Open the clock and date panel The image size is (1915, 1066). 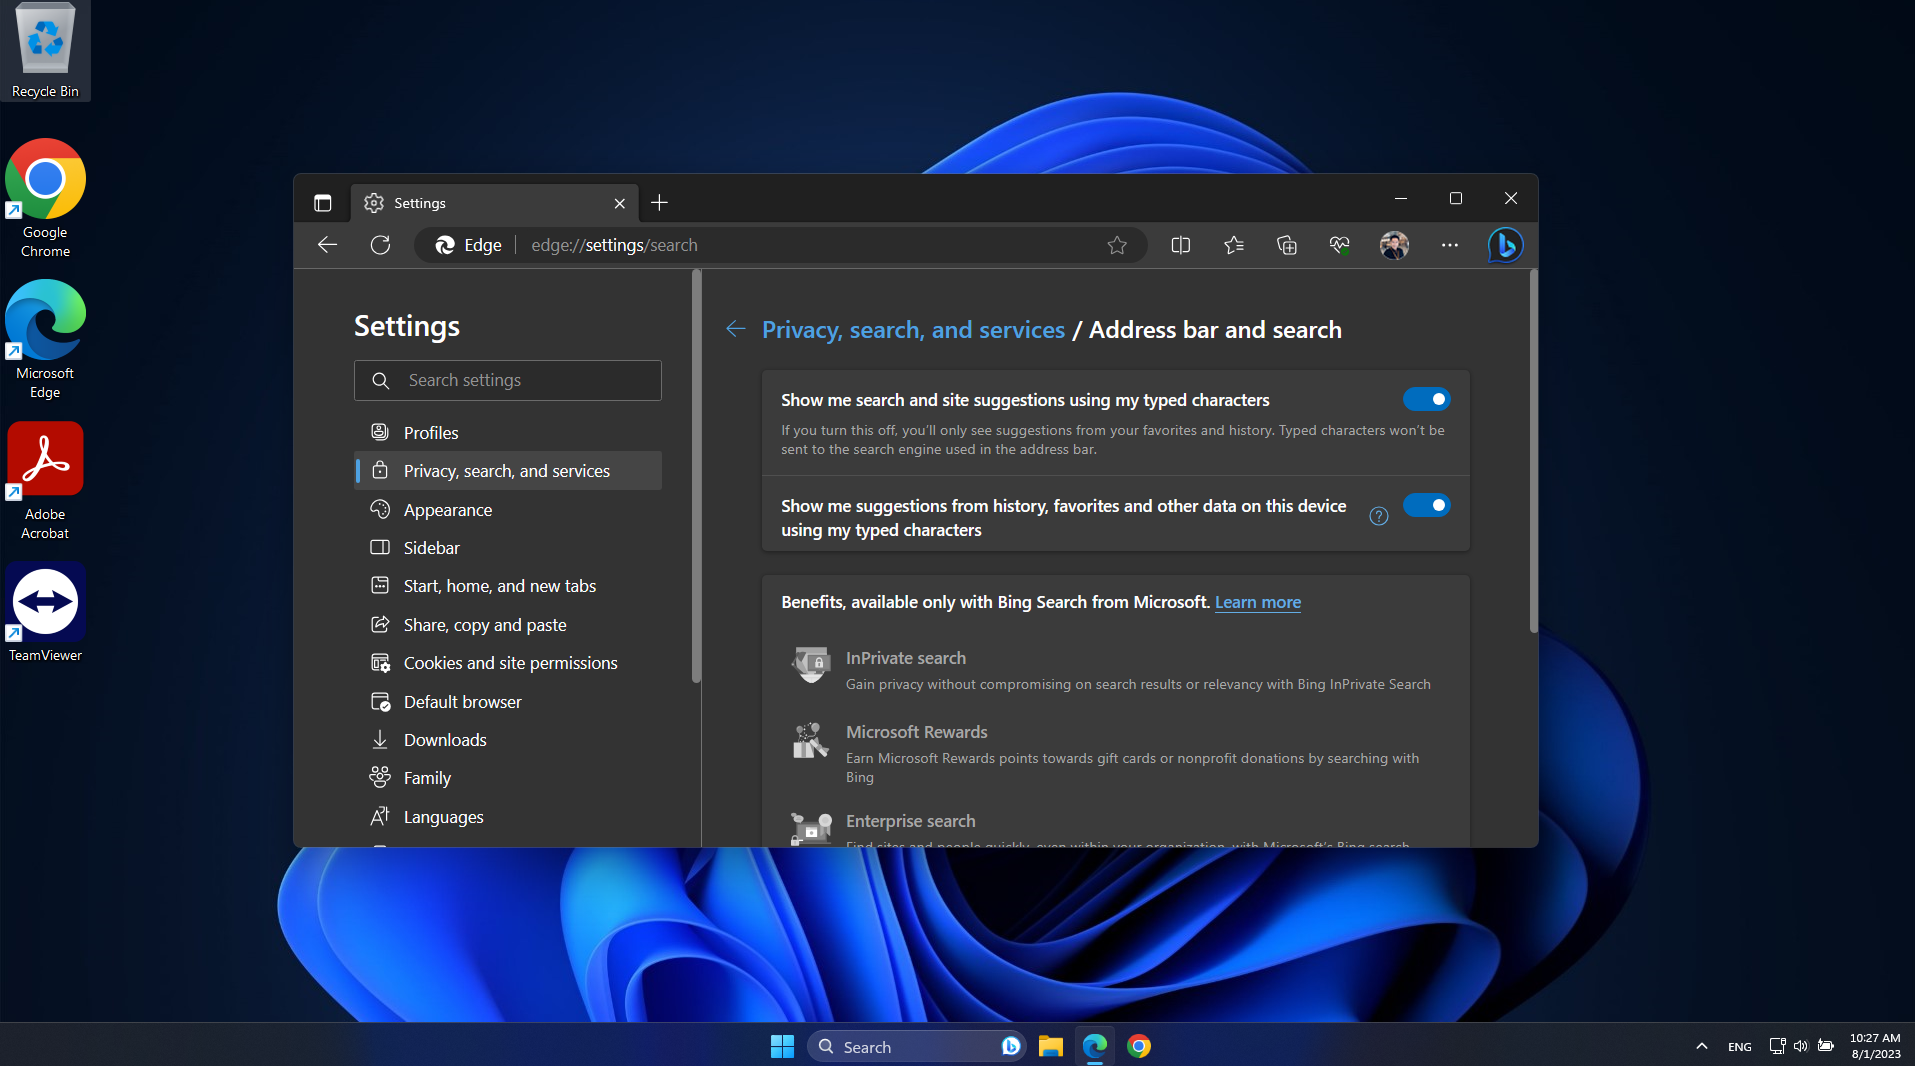tap(1875, 1046)
